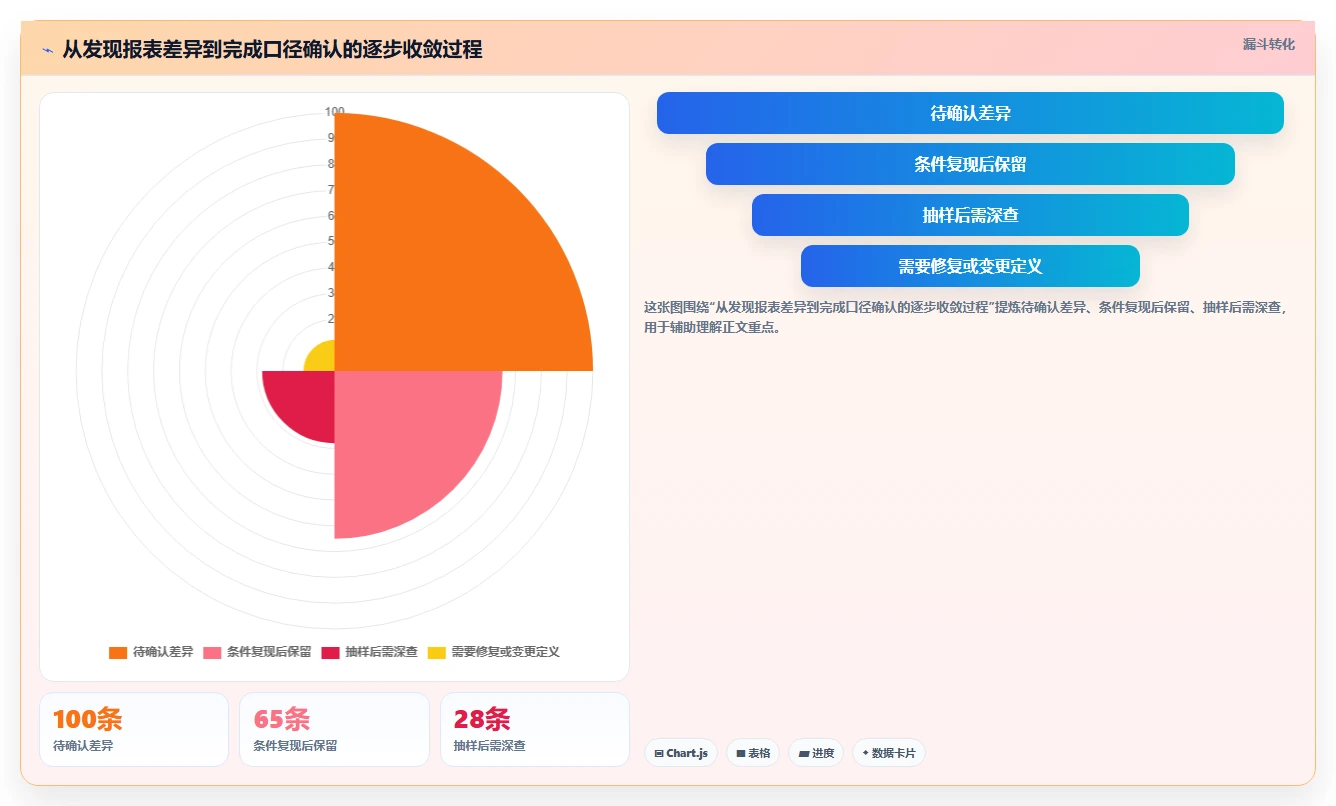Click the 数据卡片 tag chip

[x=889, y=753]
